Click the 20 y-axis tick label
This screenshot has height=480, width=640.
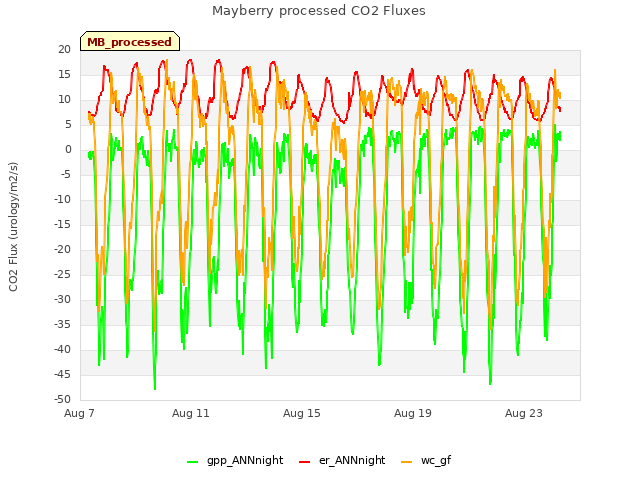pos(64,50)
